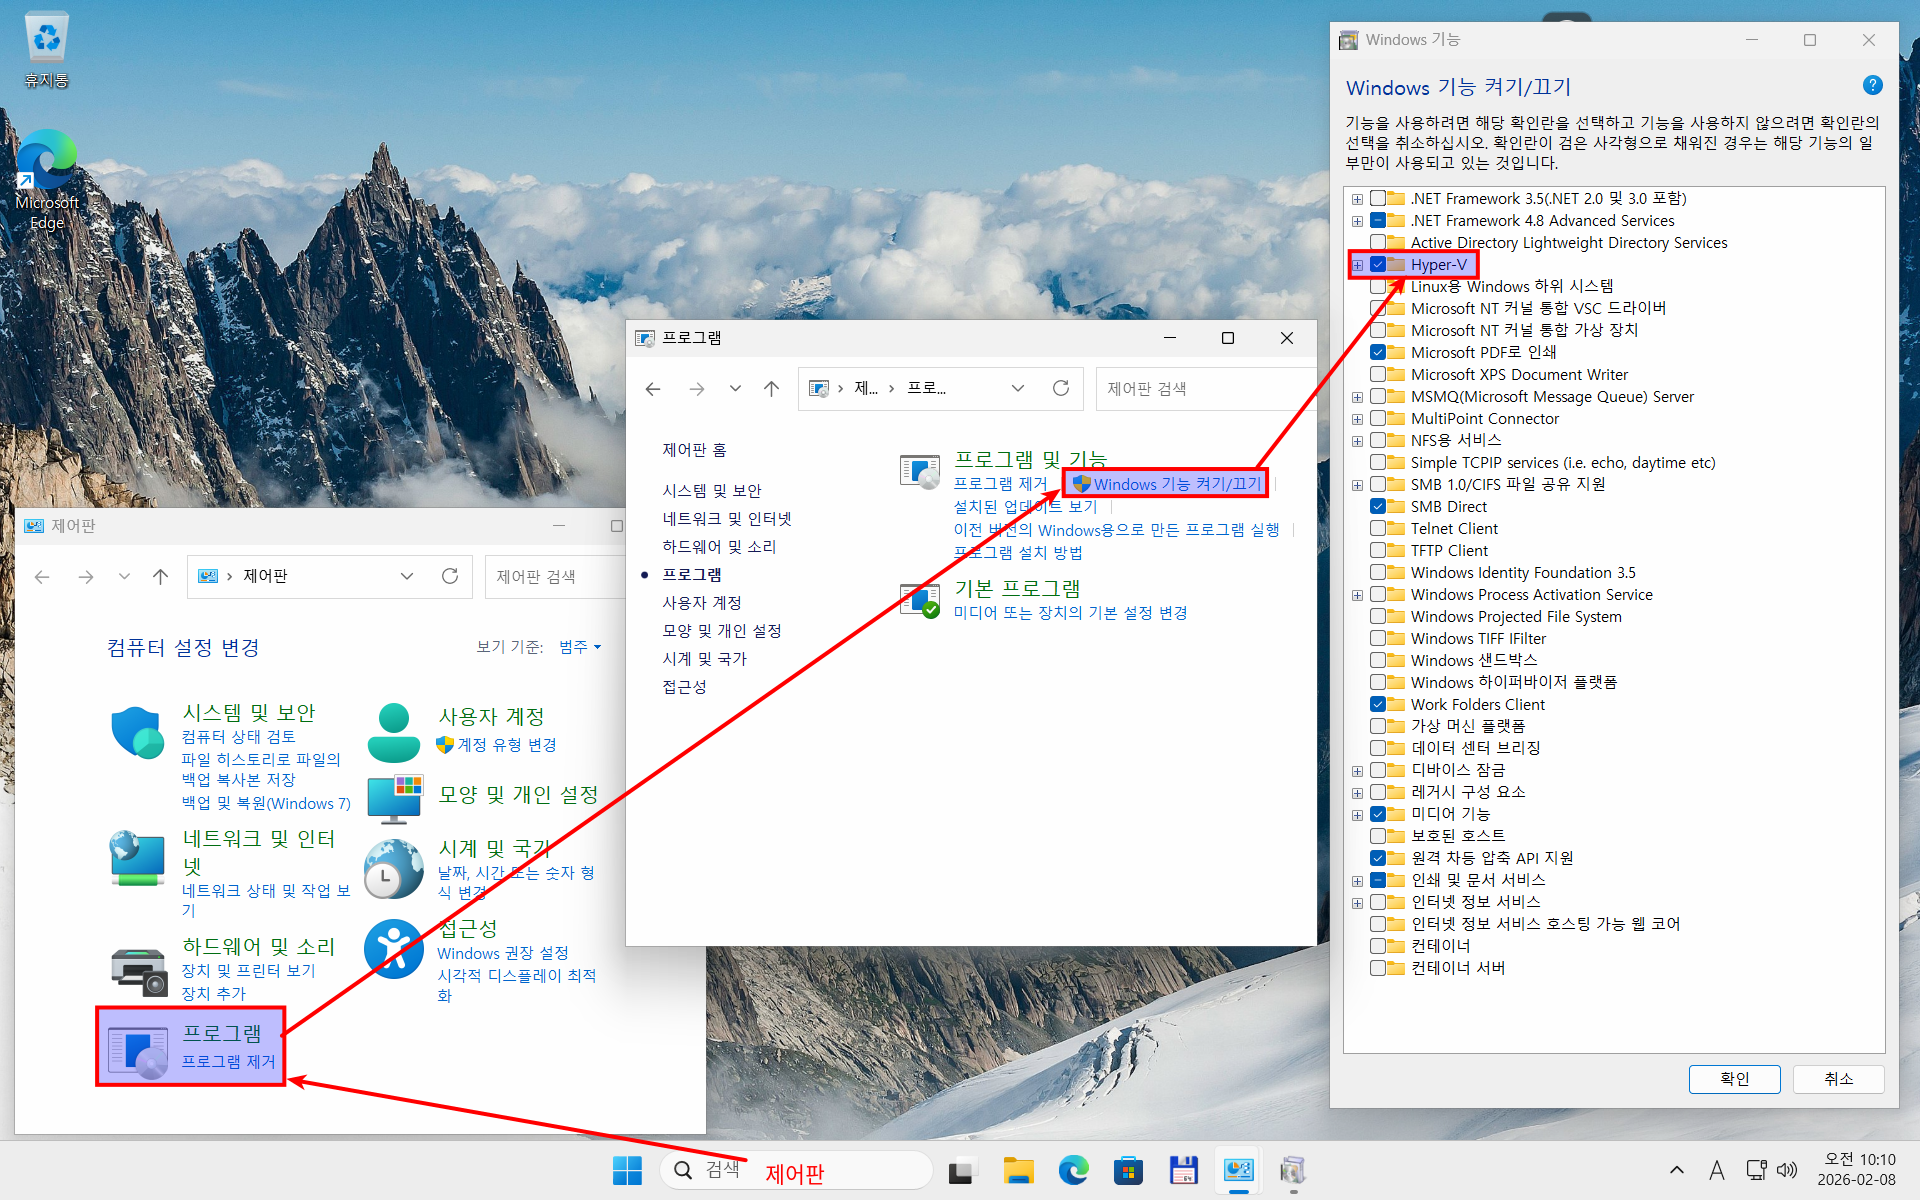Image resolution: width=1920 pixels, height=1200 pixels.
Task: Click taskbar 검색 search box
Action: pyautogui.click(x=796, y=1170)
